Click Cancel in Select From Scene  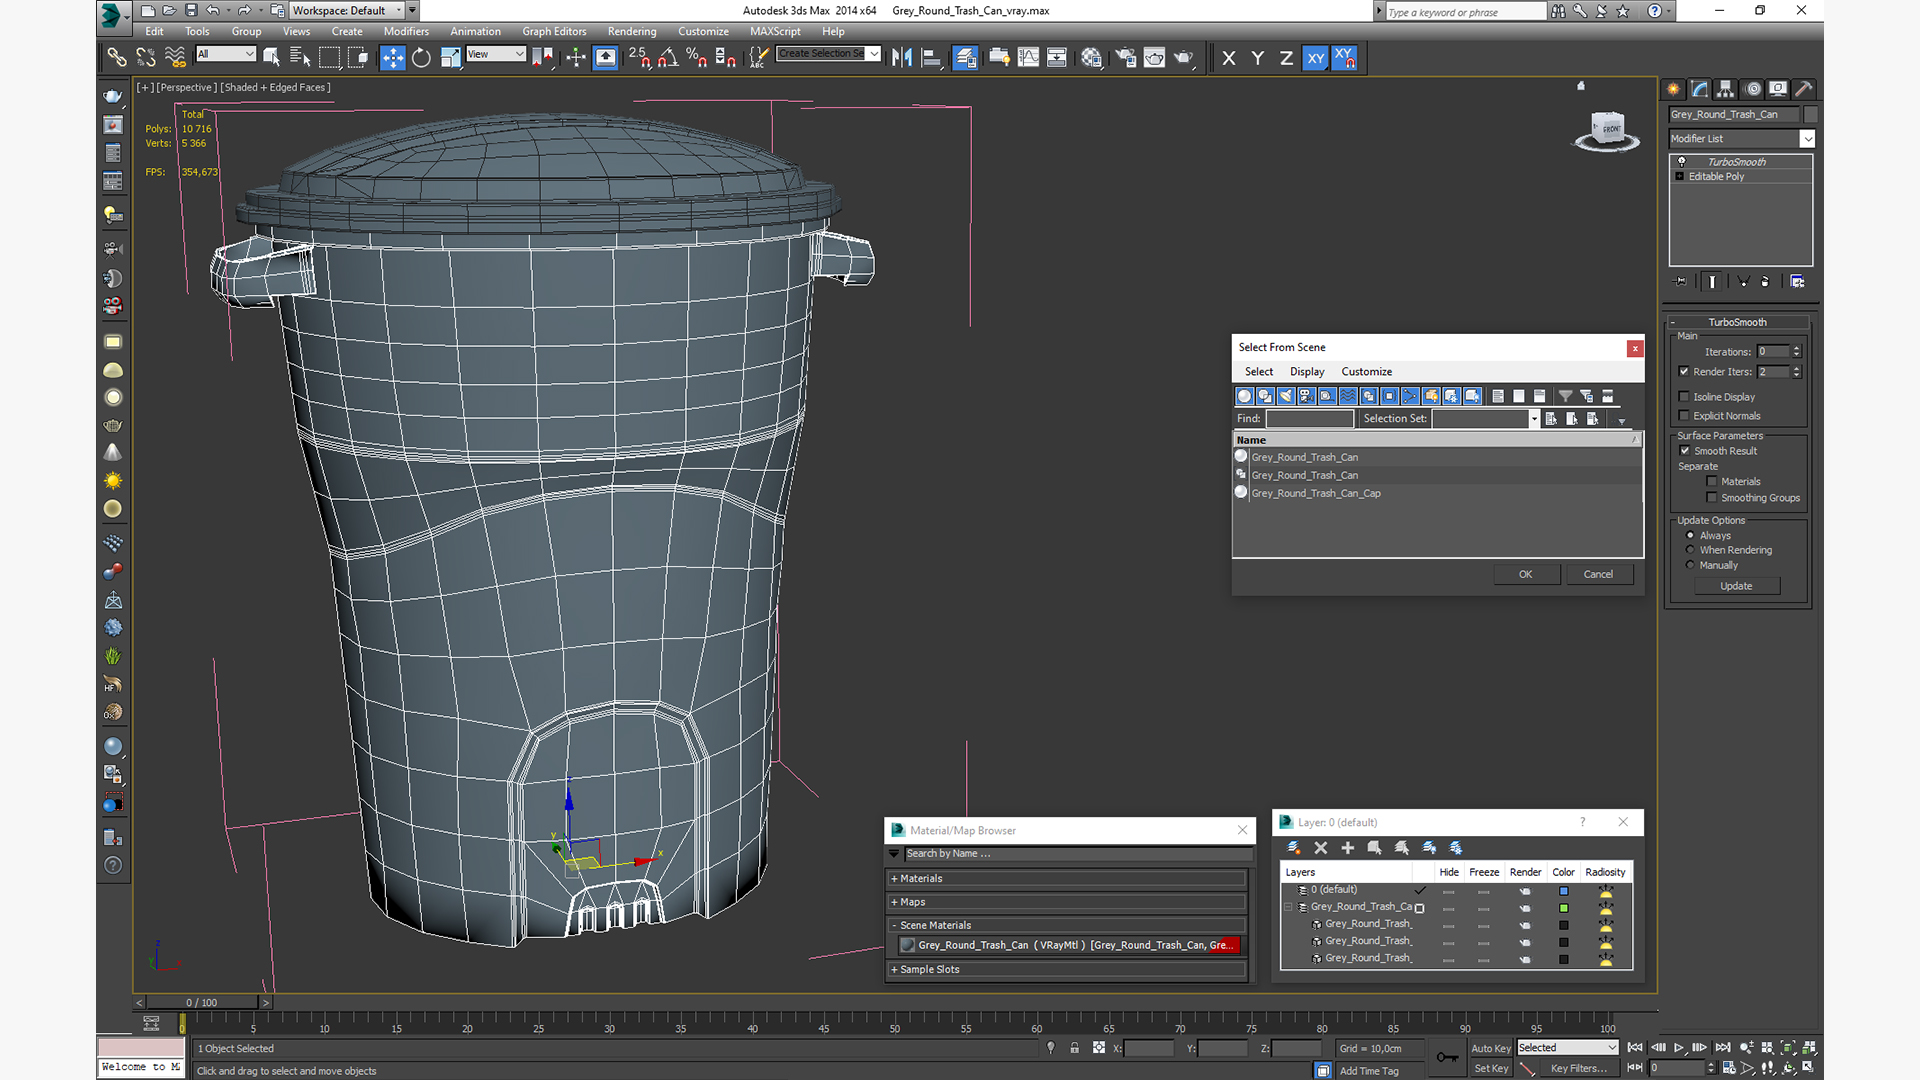coord(1597,574)
